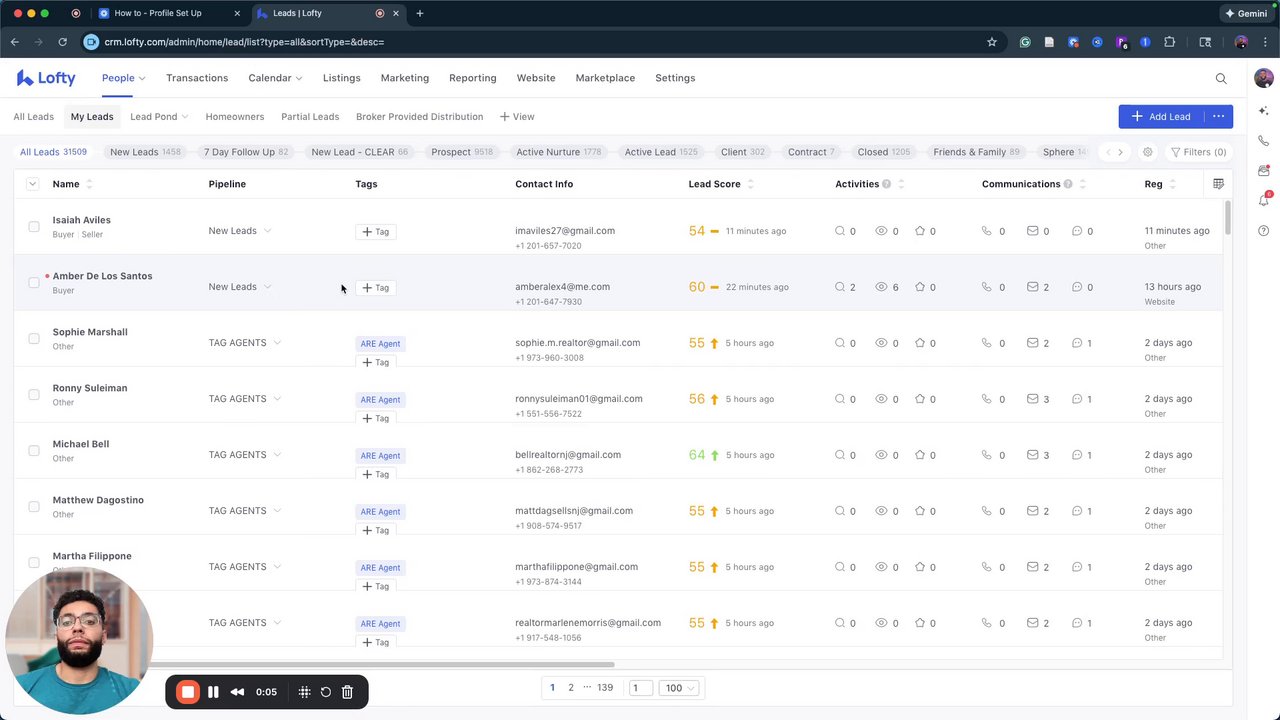1280x720 pixels.
Task: Click the search magnifier icon in Lofty header
Action: coord(1221,78)
